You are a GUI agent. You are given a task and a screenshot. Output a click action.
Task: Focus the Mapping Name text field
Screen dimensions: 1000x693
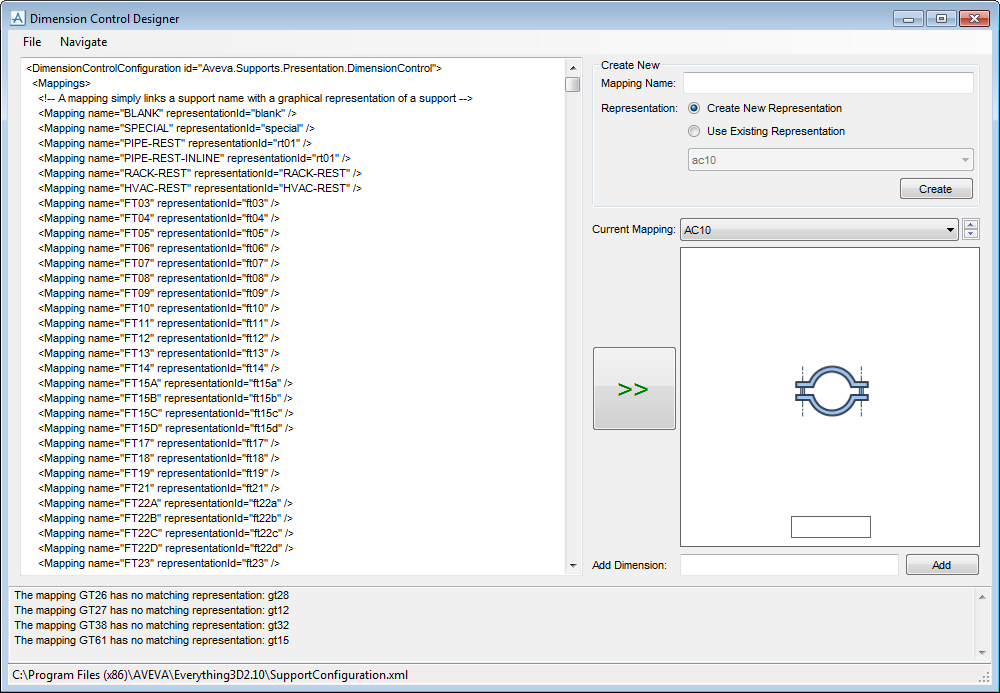point(827,83)
